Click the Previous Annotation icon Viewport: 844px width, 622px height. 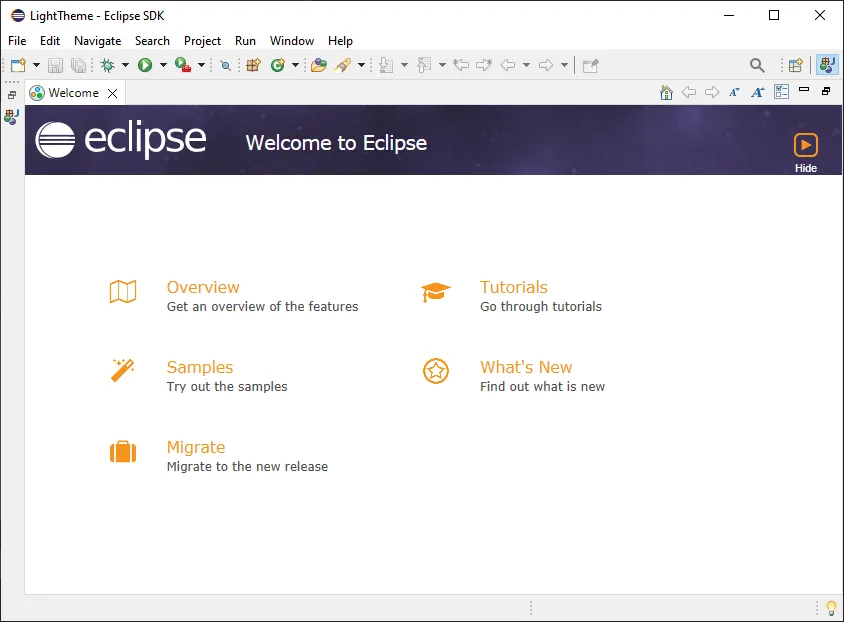[x=424, y=65]
